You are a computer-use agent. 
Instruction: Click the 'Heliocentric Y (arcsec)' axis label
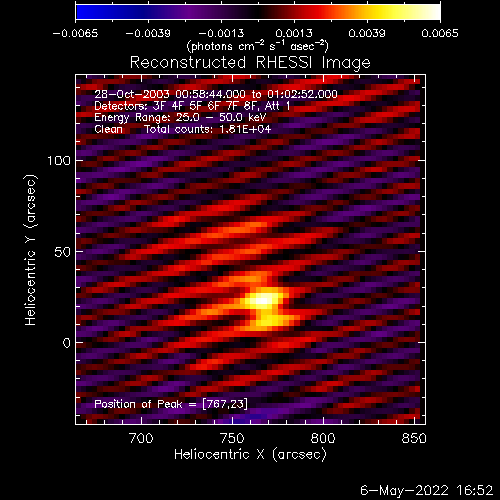(30, 250)
